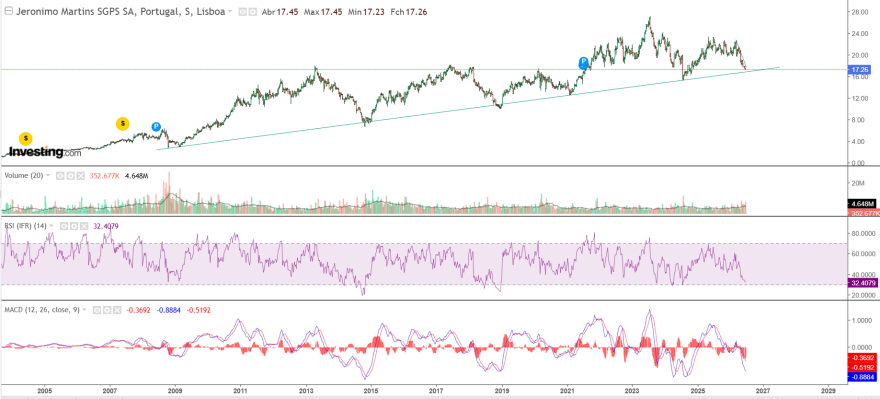Click the red 352.677K value in Volume legend
880x399 pixels.
(x=104, y=176)
